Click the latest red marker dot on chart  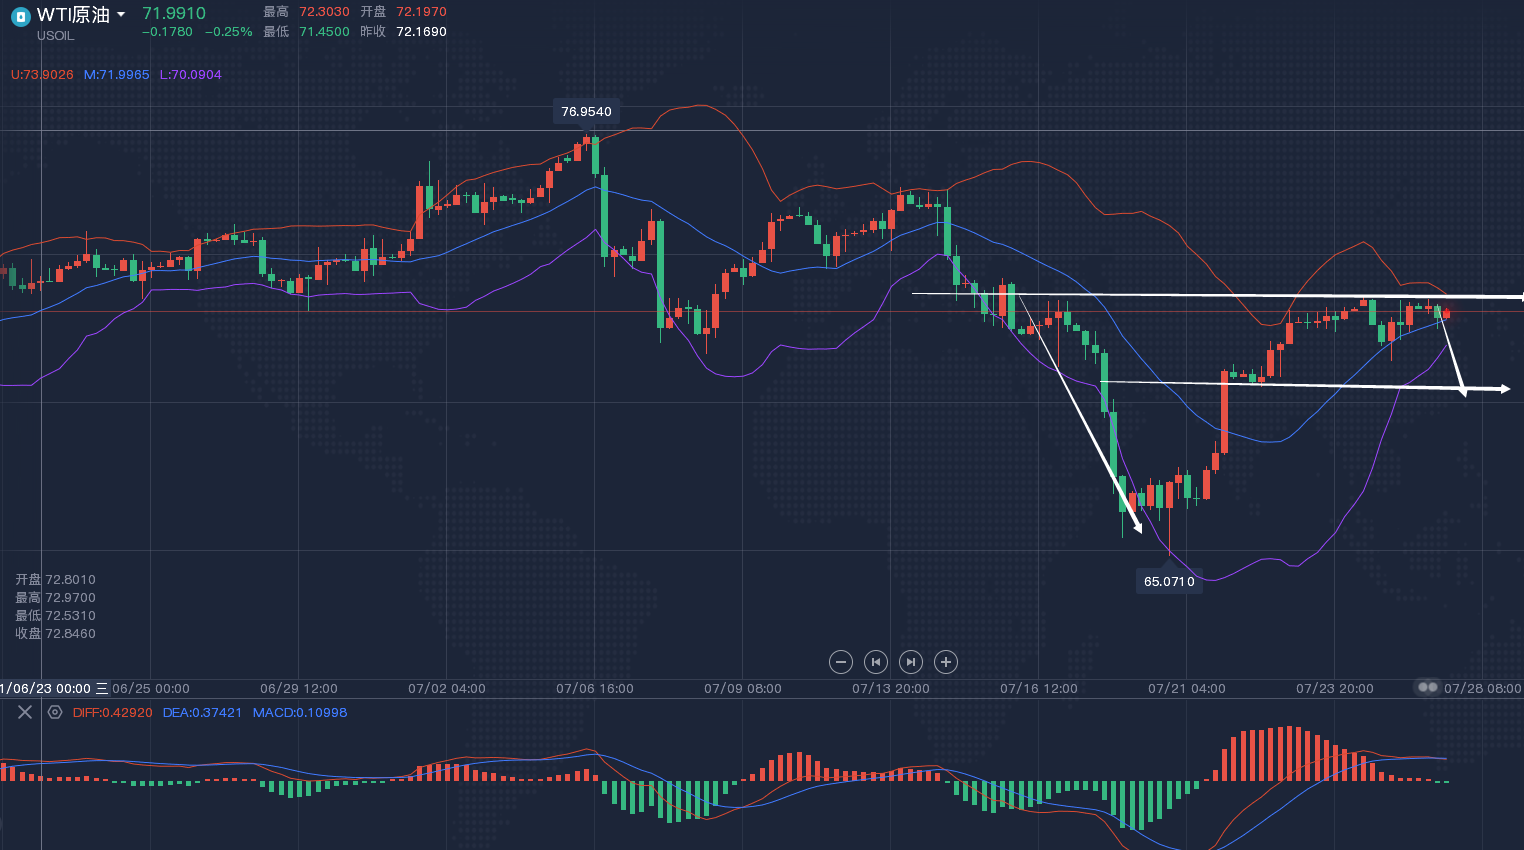coord(1446,314)
